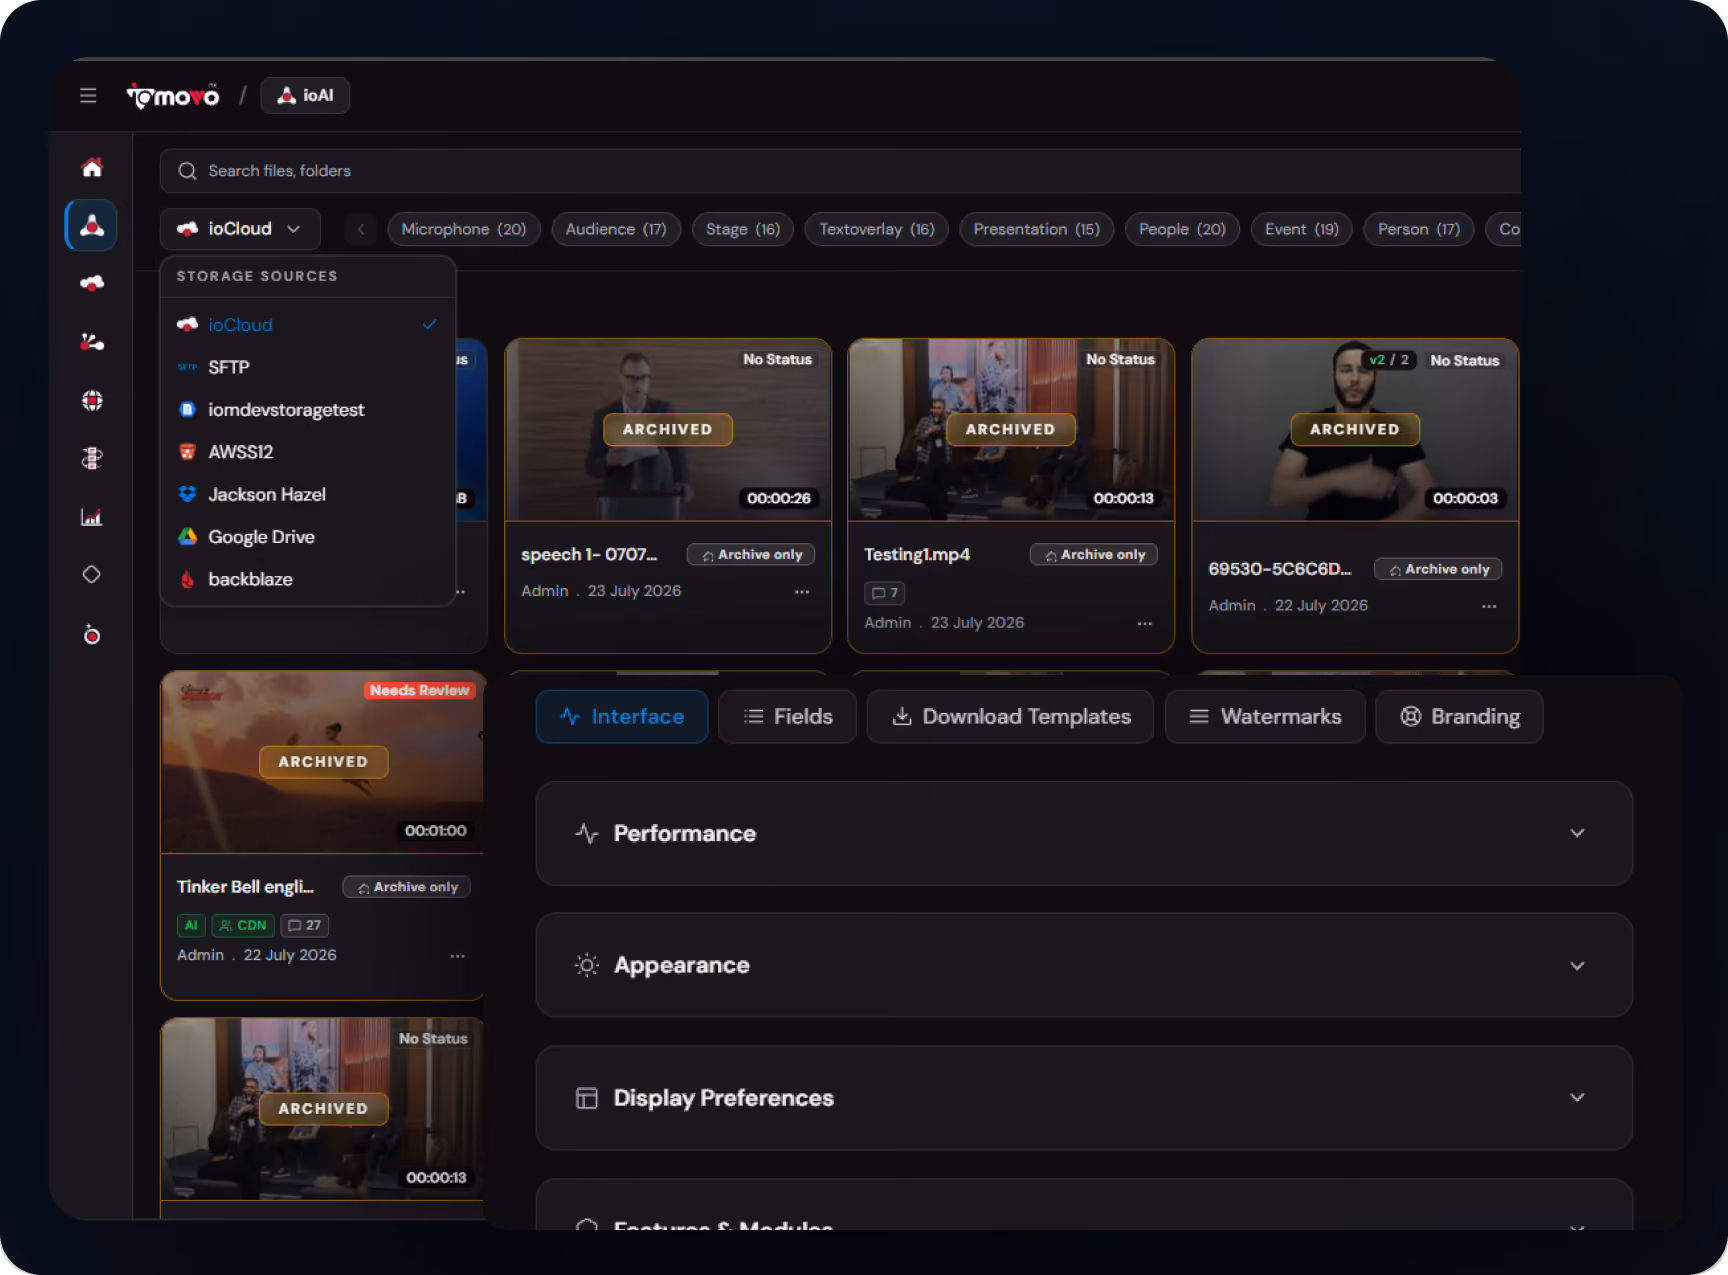Filter by the Presentation (15) tag

tap(1037, 229)
